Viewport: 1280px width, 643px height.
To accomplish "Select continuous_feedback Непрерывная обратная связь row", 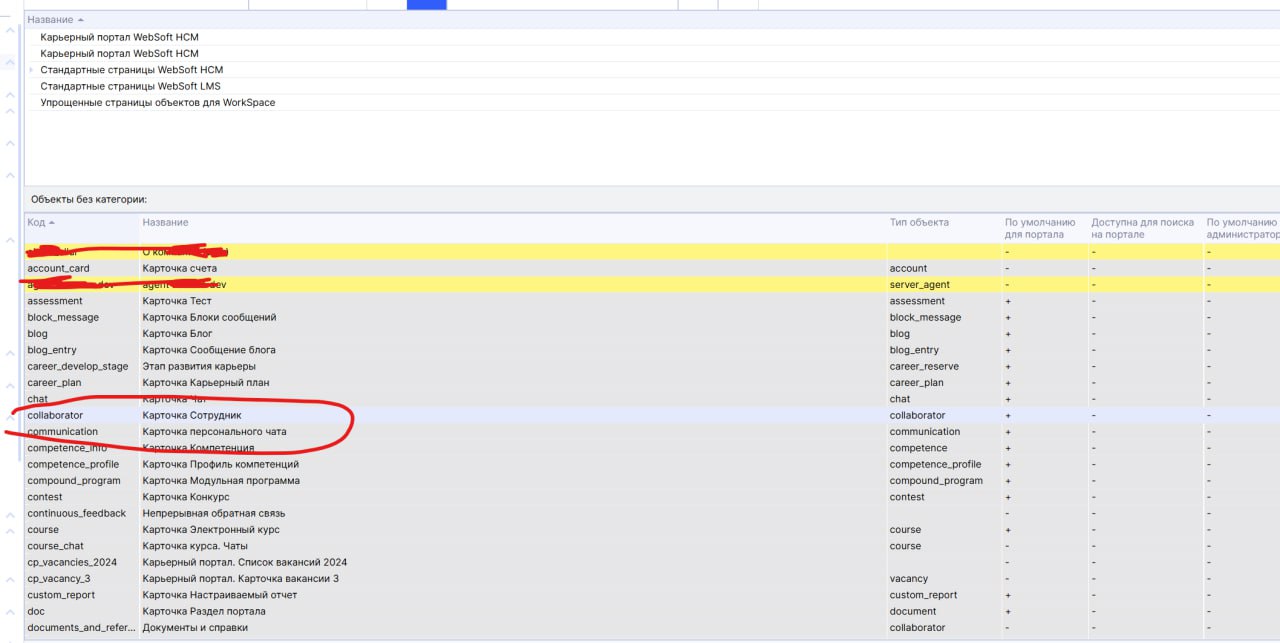I will (212, 513).
